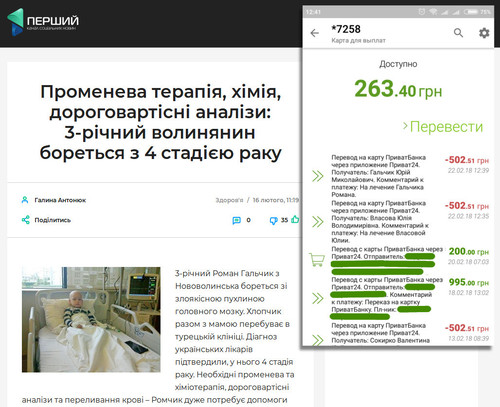Open settings gear in the Privat24 header
The height and width of the screenshot is (407, 500).
[x=484, y=33]
